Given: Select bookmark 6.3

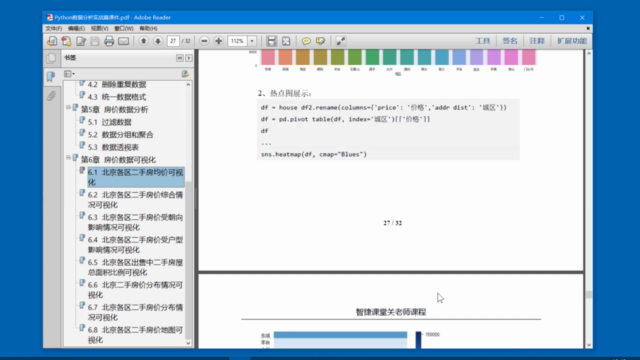Looking at the screenshot, I should [x=136, y=222].
